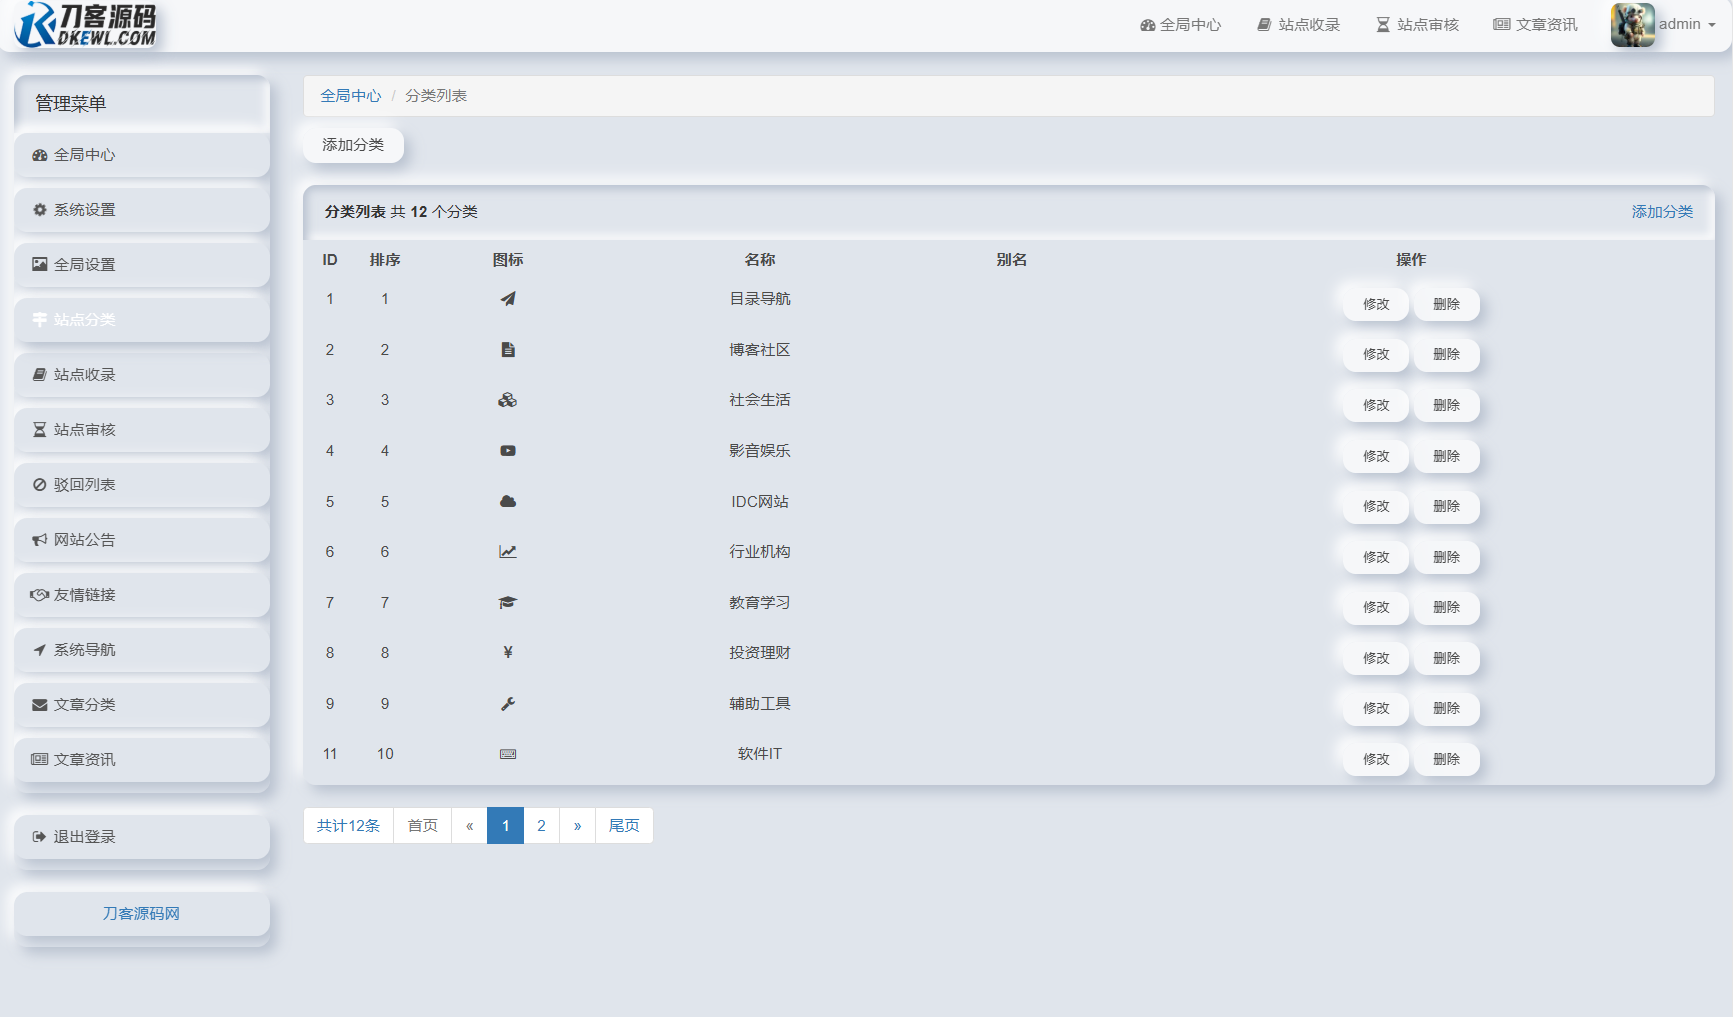Viewport: 1733px width, 1017px height.
Task: Click the paper plane icon for 目录导航
Action: pos(508,298)
